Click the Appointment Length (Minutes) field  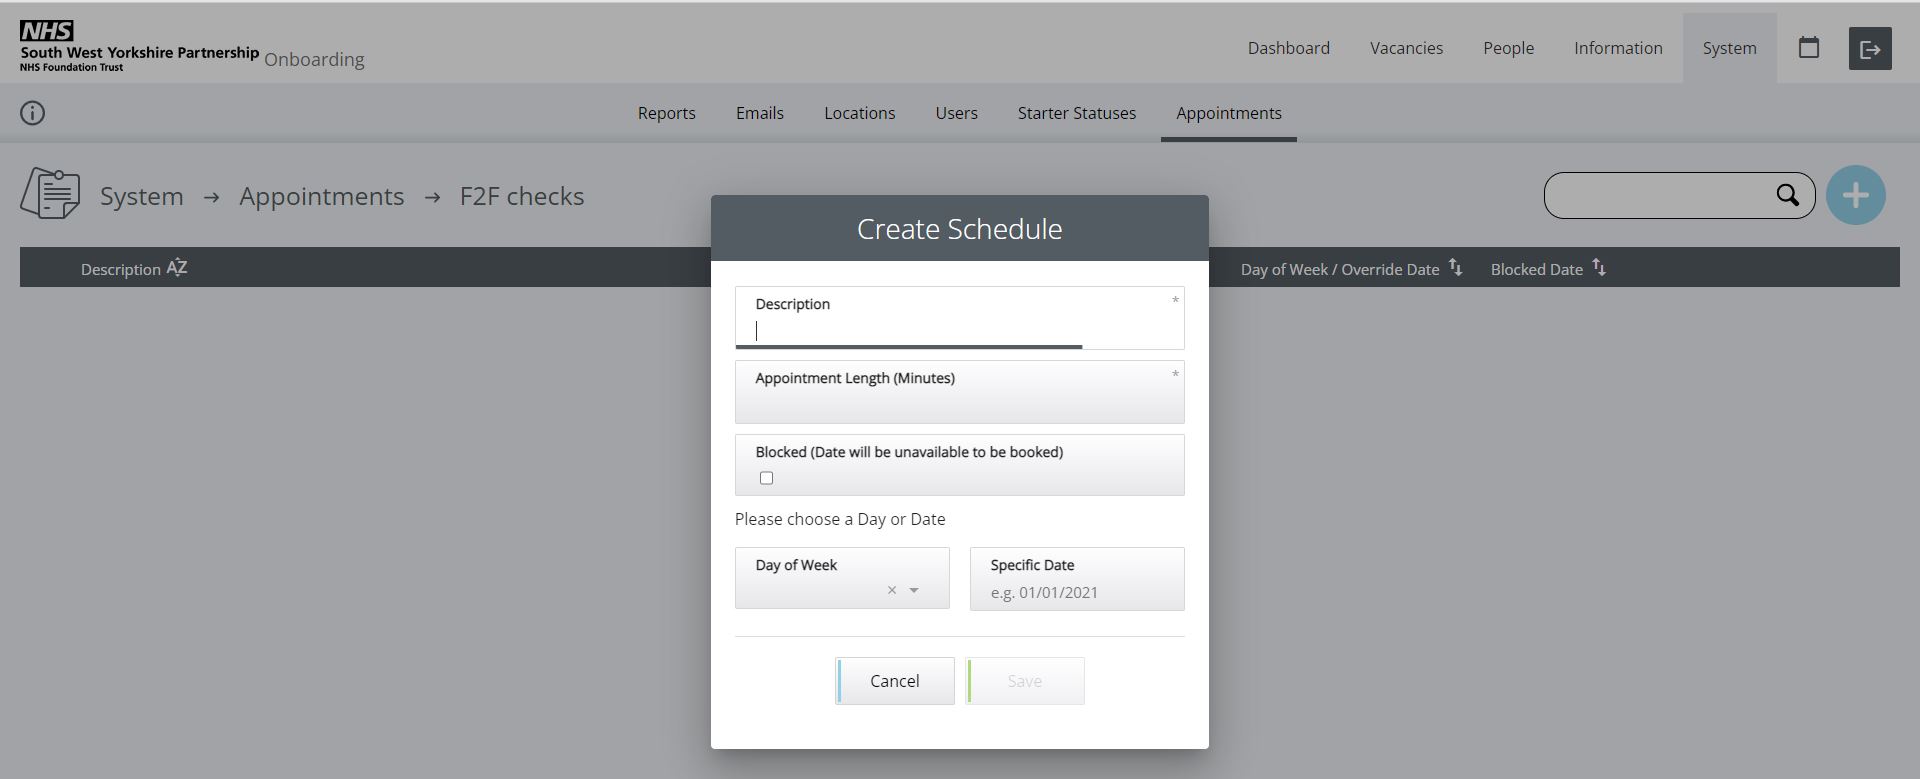point(958,402)
